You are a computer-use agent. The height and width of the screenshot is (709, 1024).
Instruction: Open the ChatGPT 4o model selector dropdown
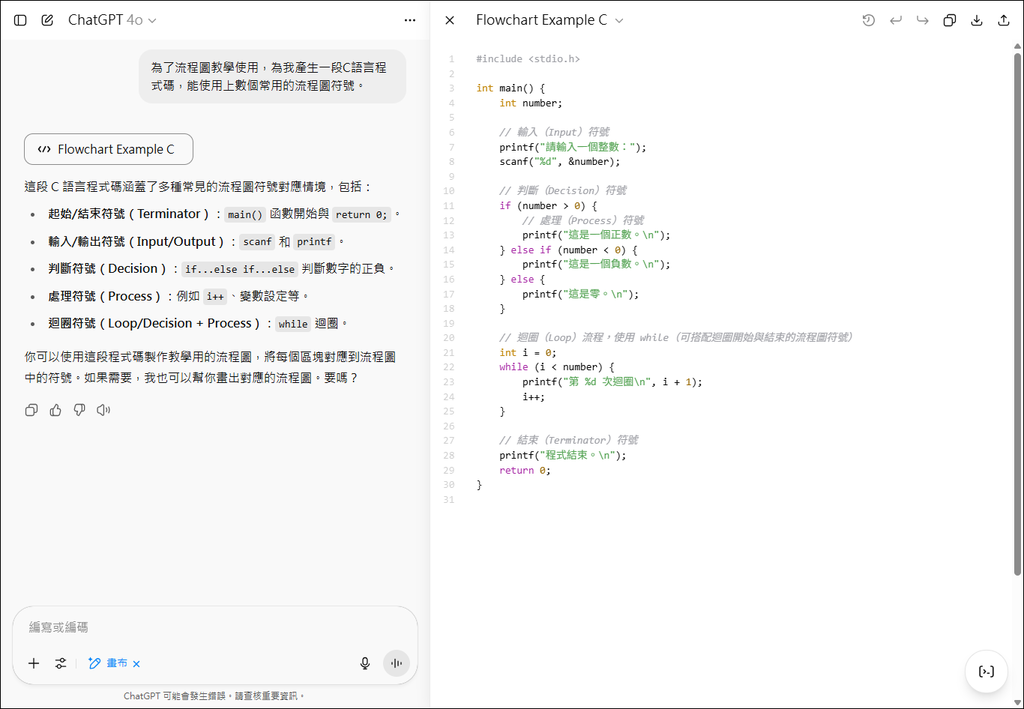coord(112,20)
